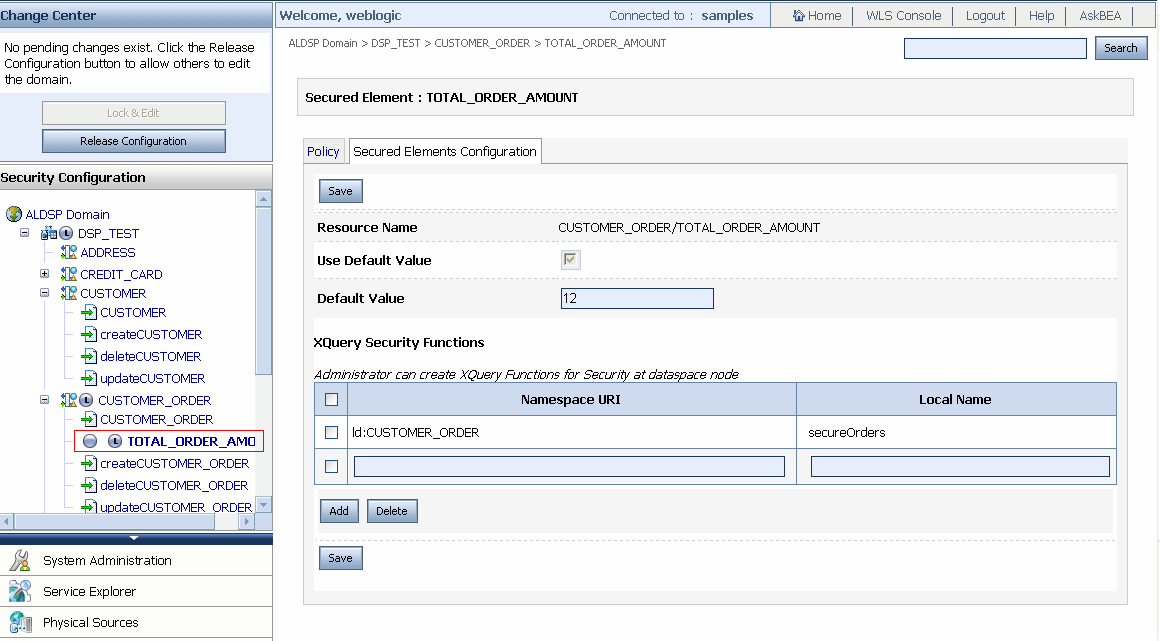Open the Physical Sources section
This screenshot has width=1160, height=641.
[90, 622]
